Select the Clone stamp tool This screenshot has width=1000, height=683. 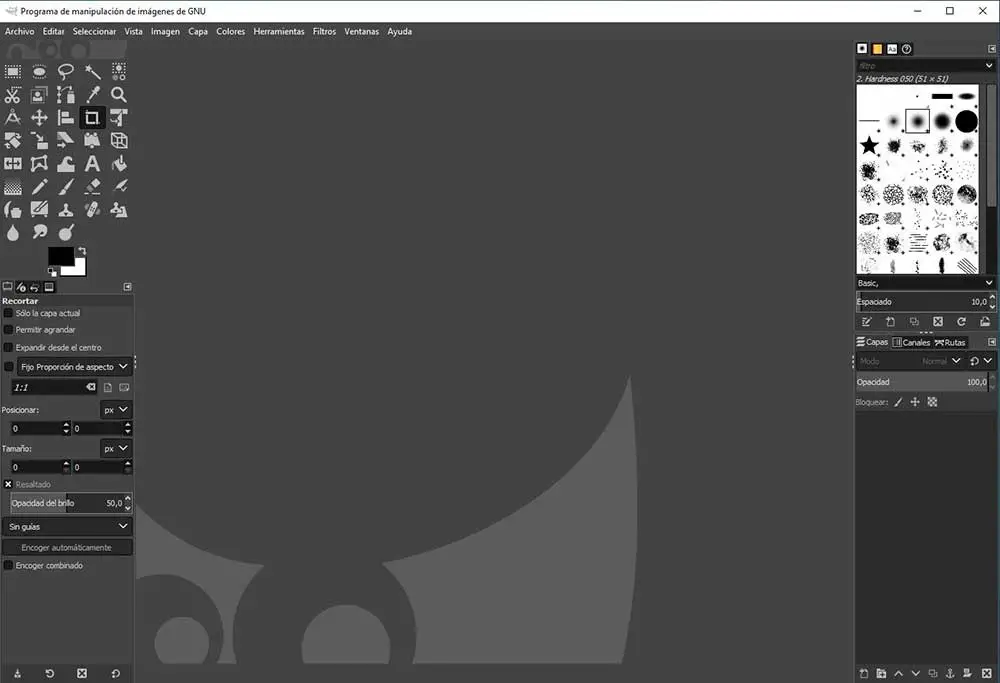(x=66, y=210)
